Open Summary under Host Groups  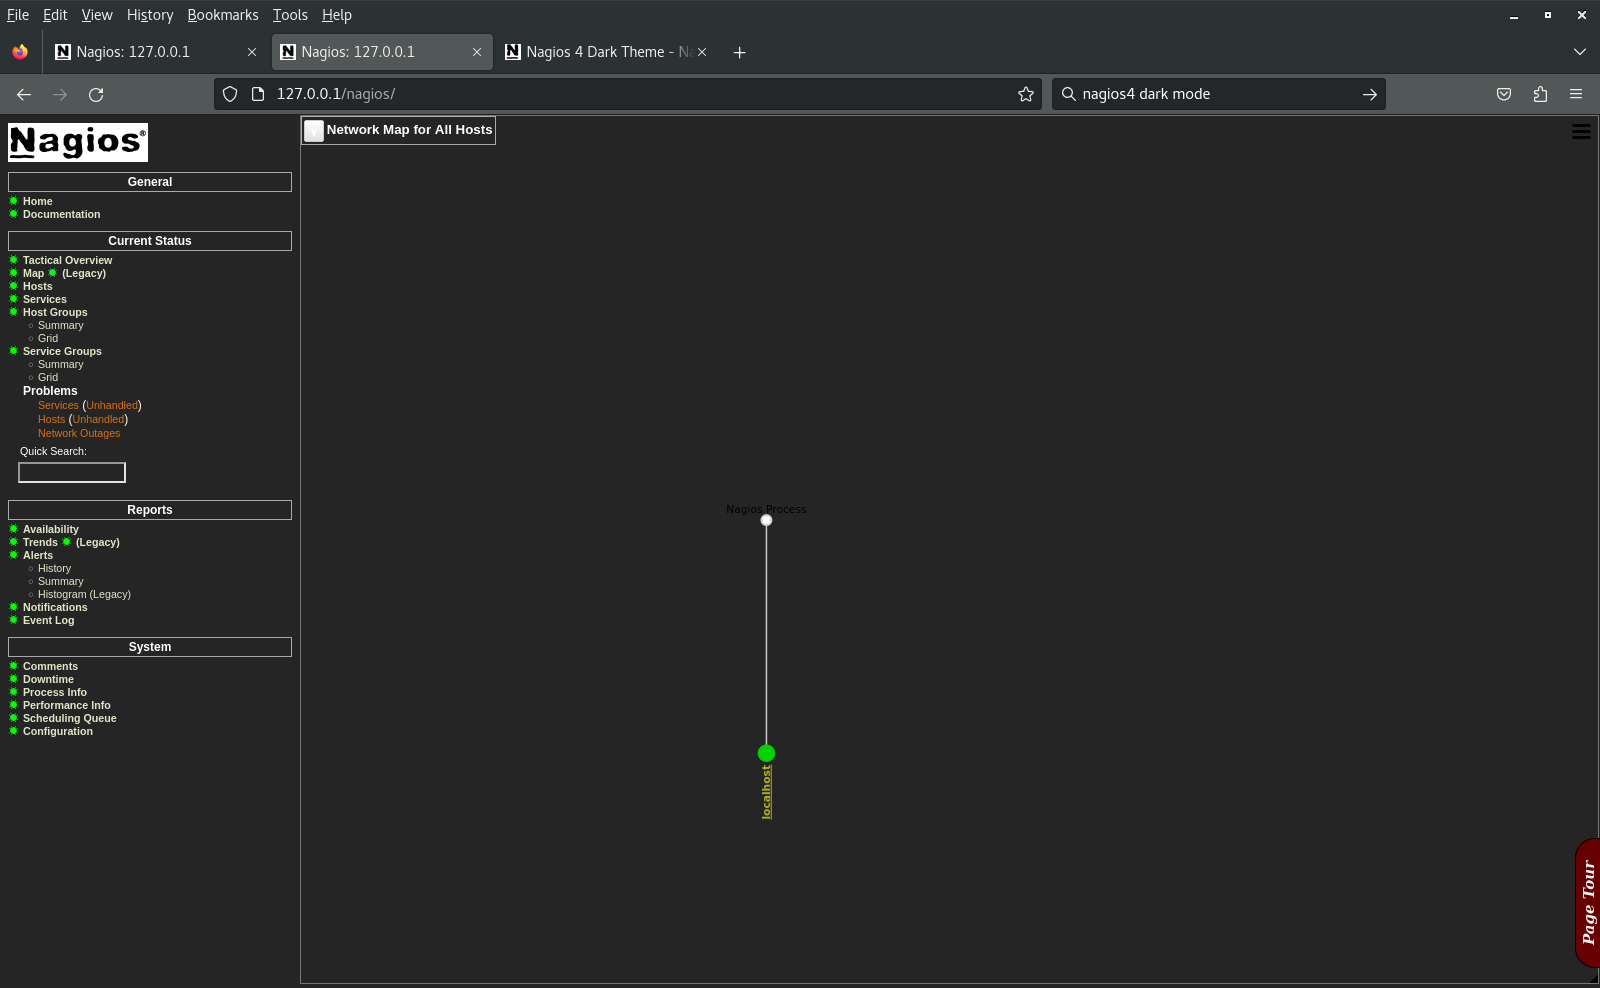pyautogui.click(x=61, y=325)
